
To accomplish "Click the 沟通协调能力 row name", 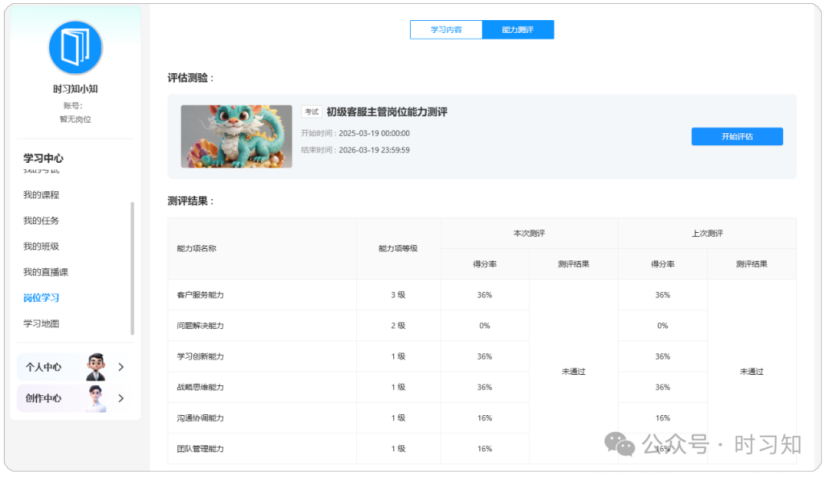I will [x=200, y=418].
